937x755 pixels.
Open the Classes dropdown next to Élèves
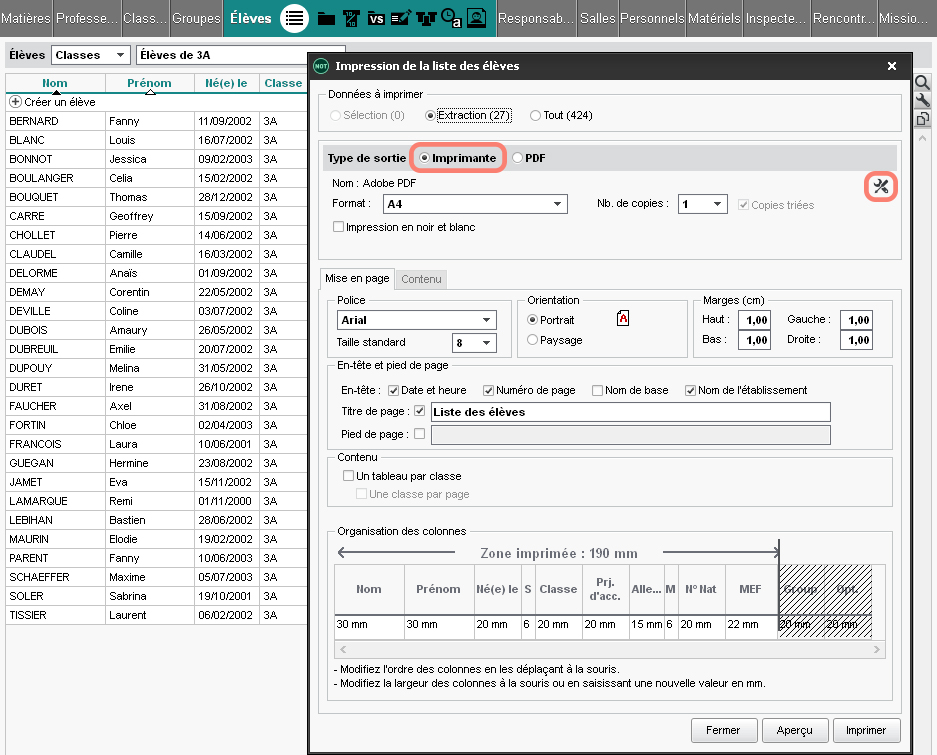(x=90, y=55)
